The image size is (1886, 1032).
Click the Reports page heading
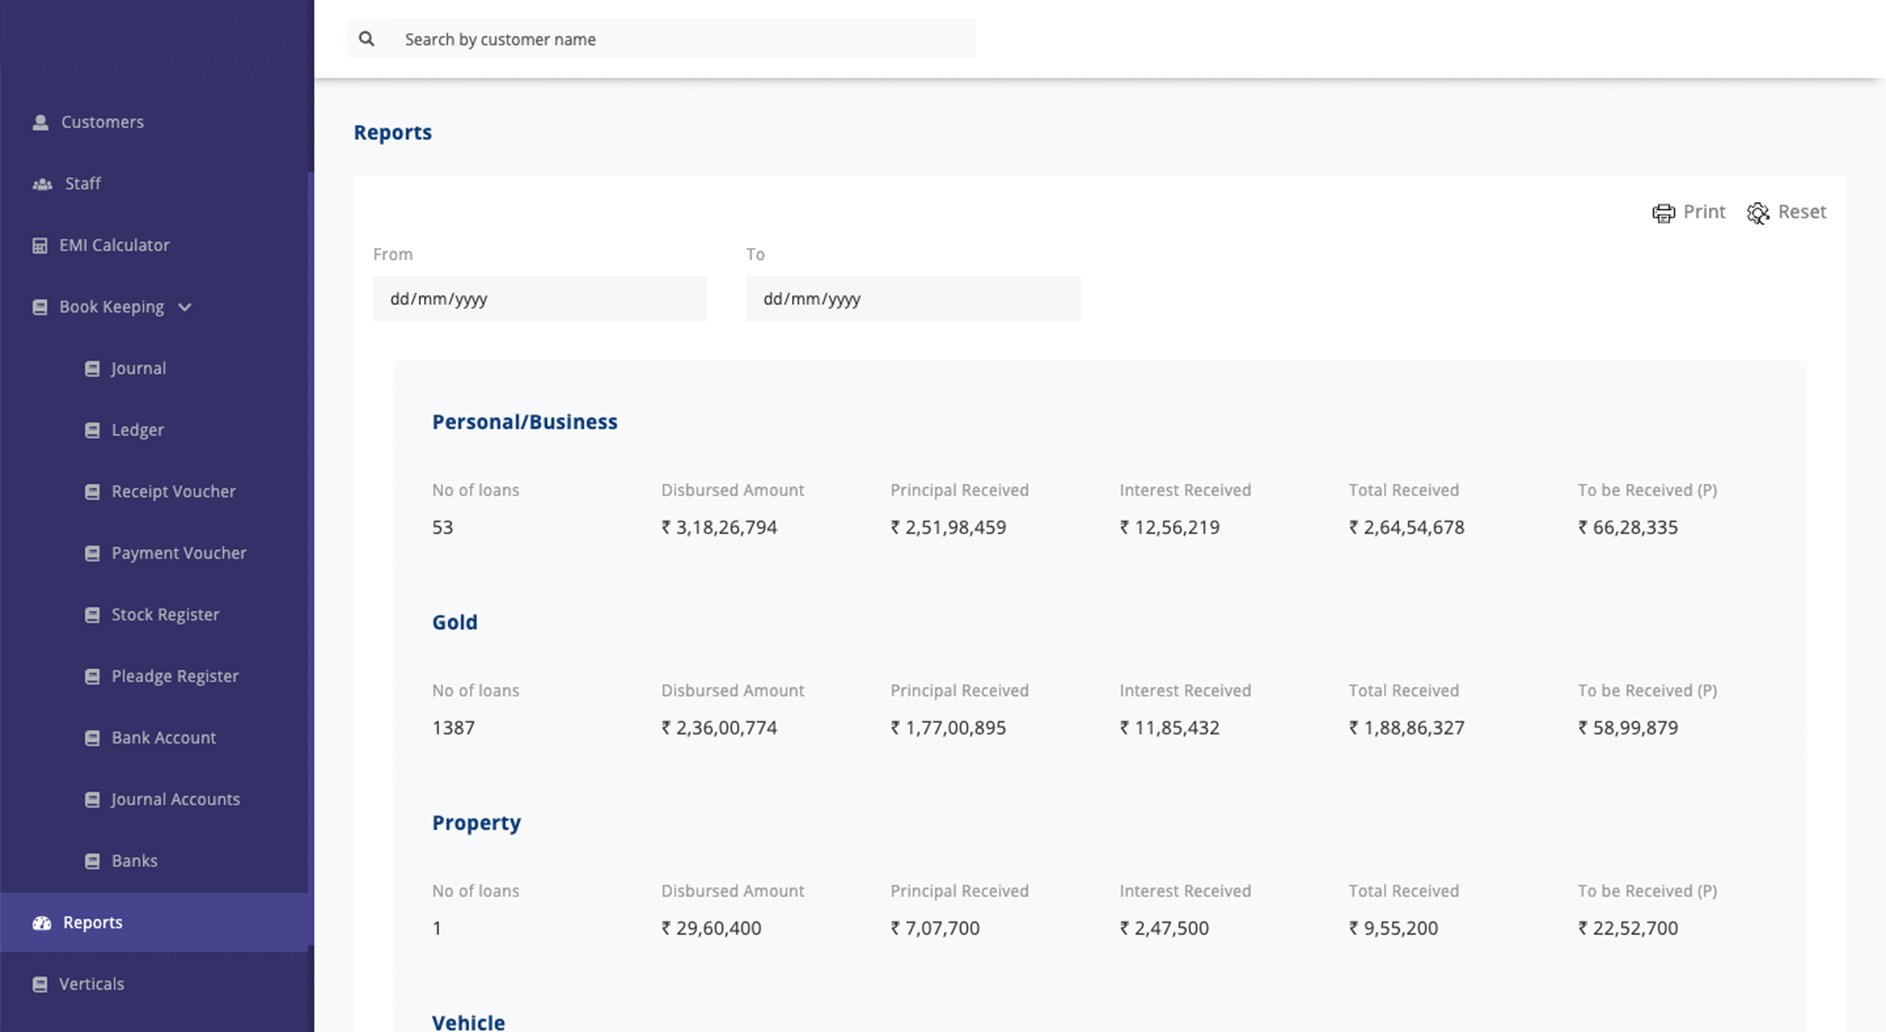click(393, 133)
